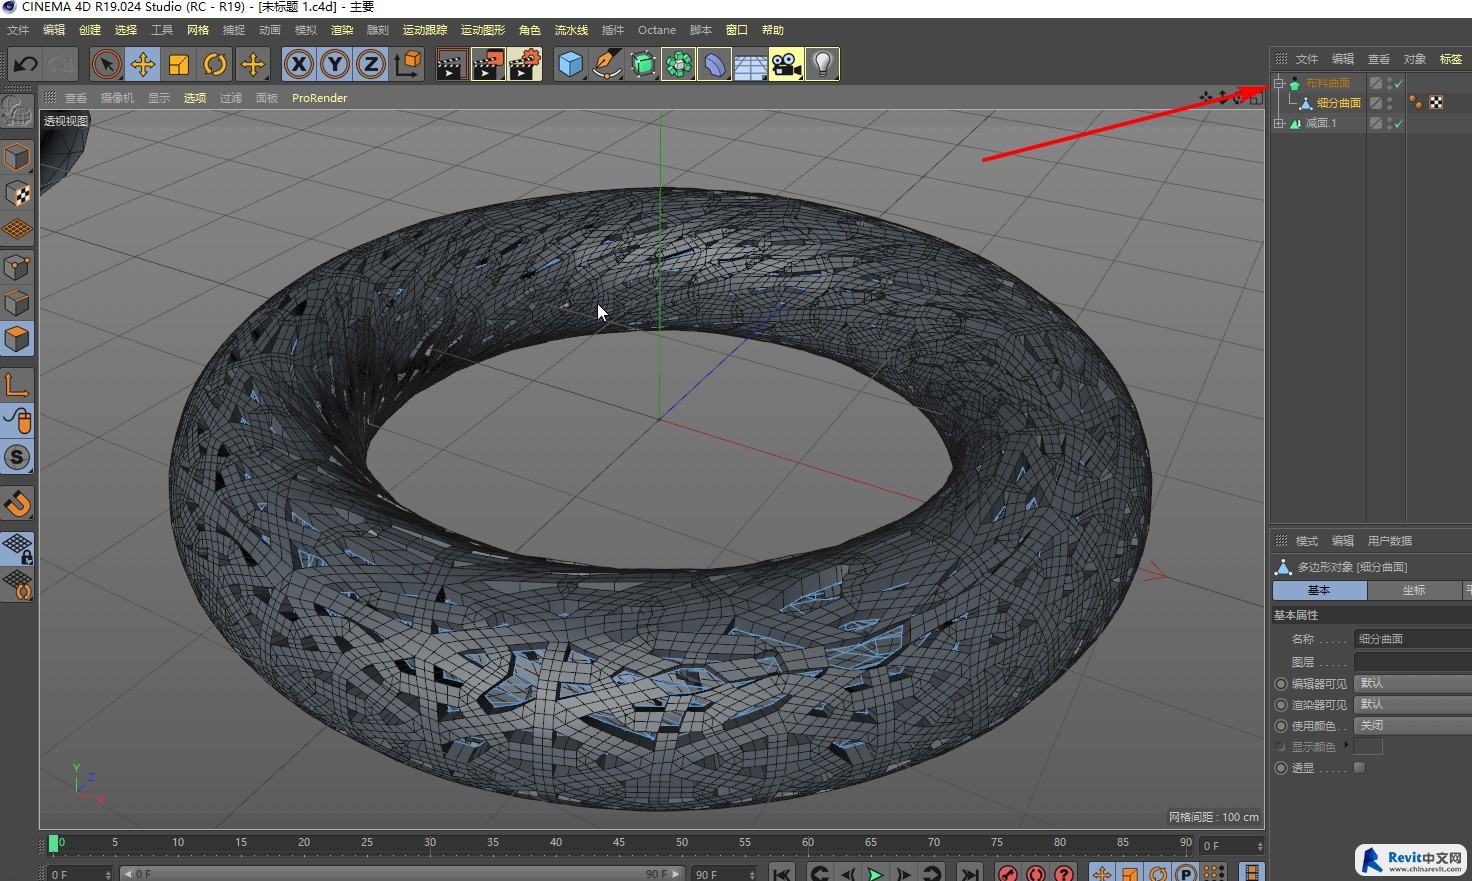Viewport: 1472px width, 881px height.
Task: Click the orange Phong tag on 细分曲面
Action: coord(1416,103)
